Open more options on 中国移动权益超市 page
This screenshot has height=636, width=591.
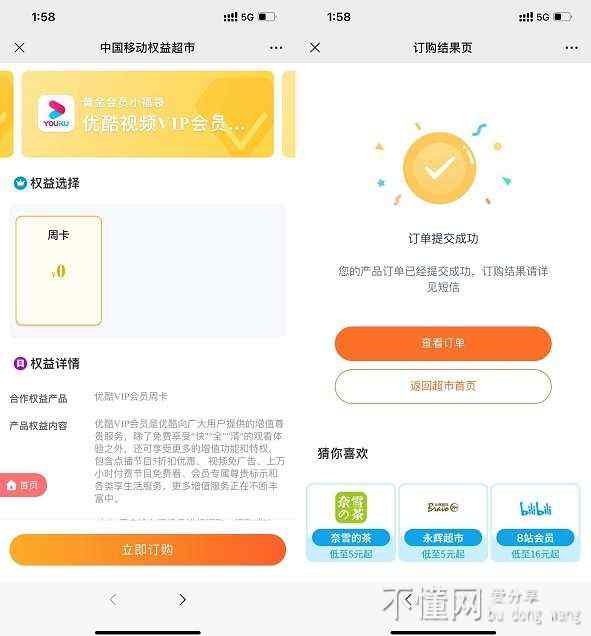pyautogui.click(x=276, y=48)
